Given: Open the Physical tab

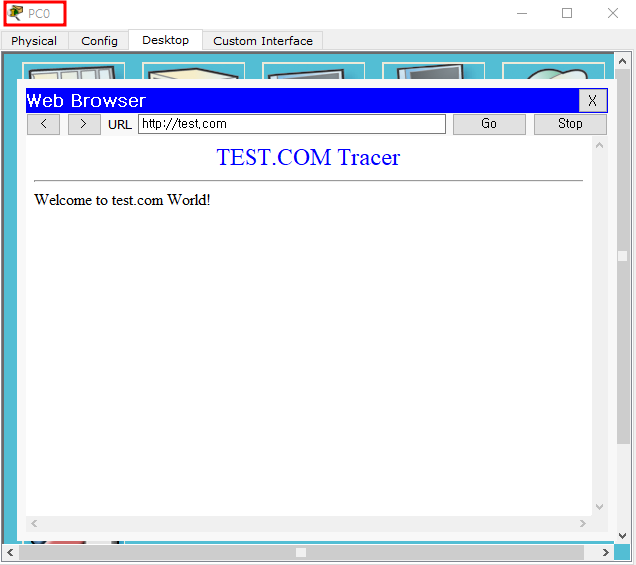Looking at the screenshot, I should pyautogui.click(x=34, y=41).
